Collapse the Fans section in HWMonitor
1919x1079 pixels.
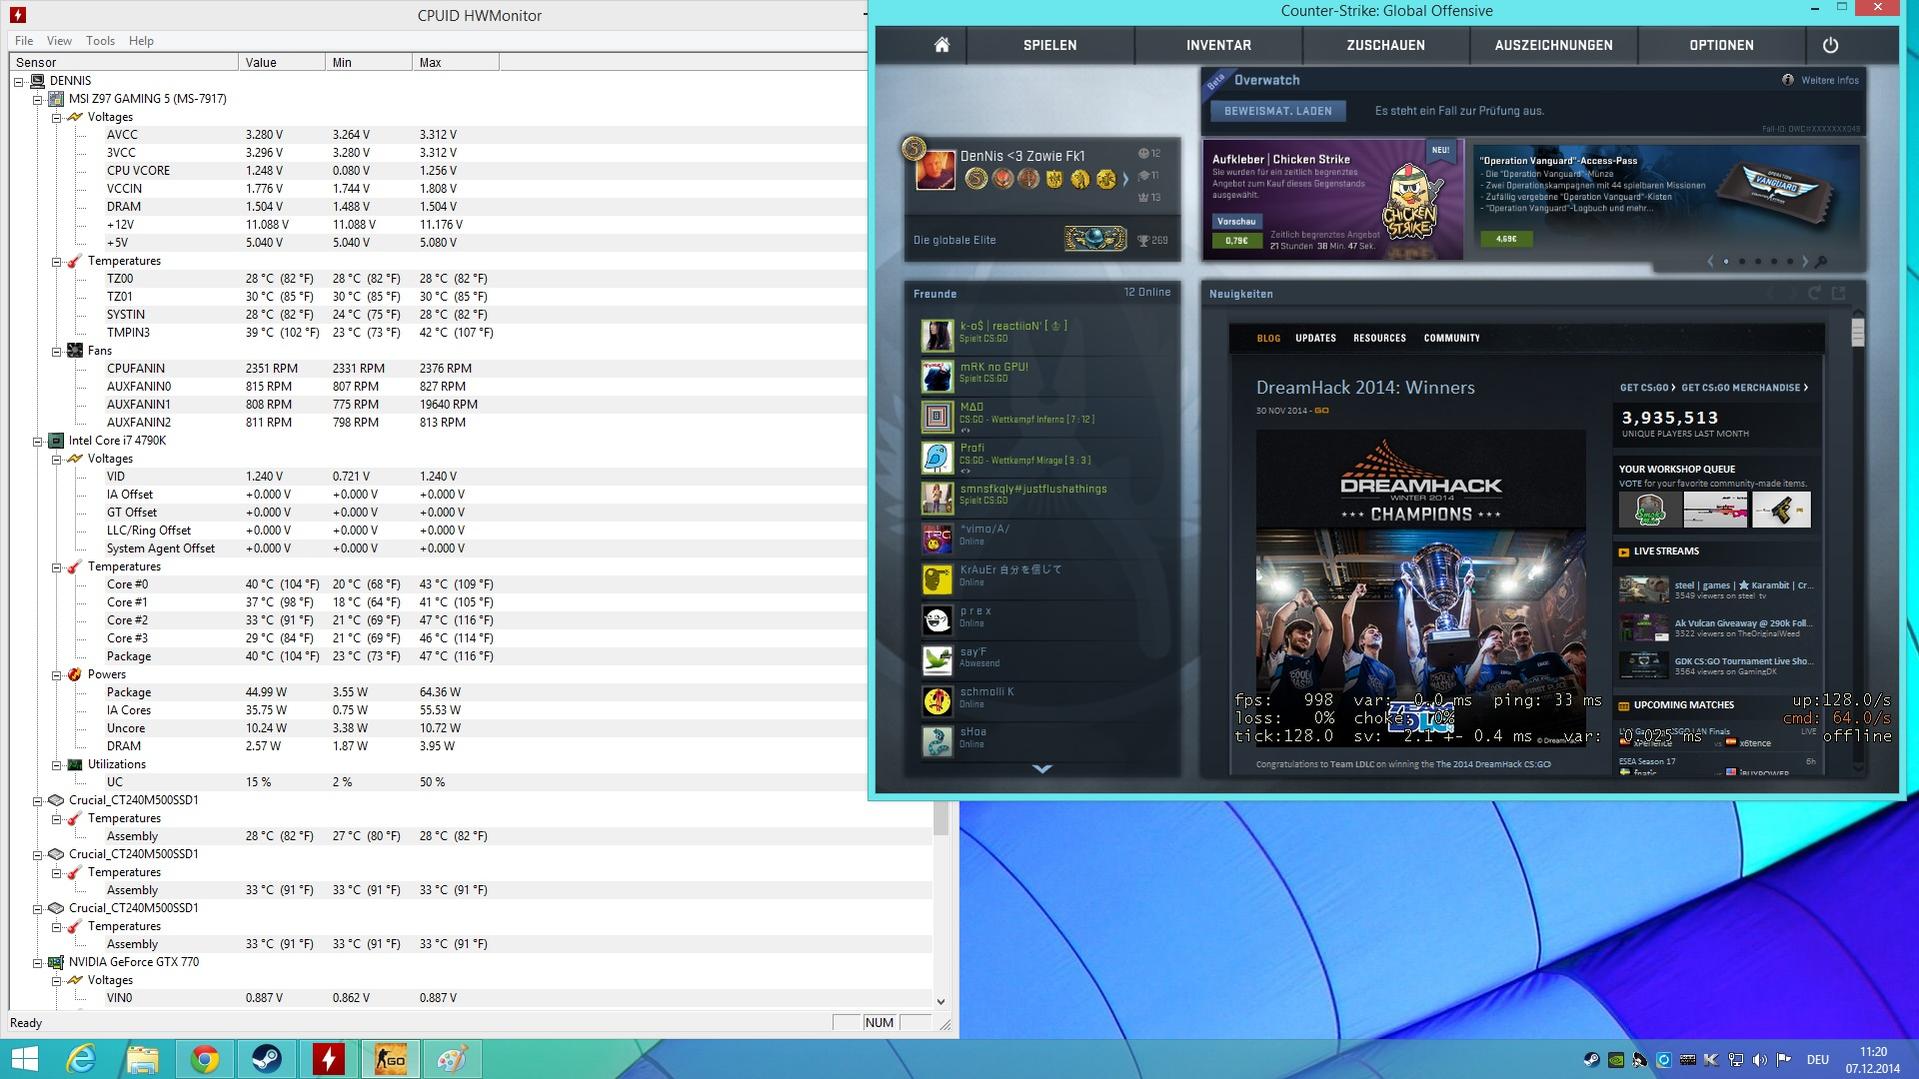coord(57,351)
